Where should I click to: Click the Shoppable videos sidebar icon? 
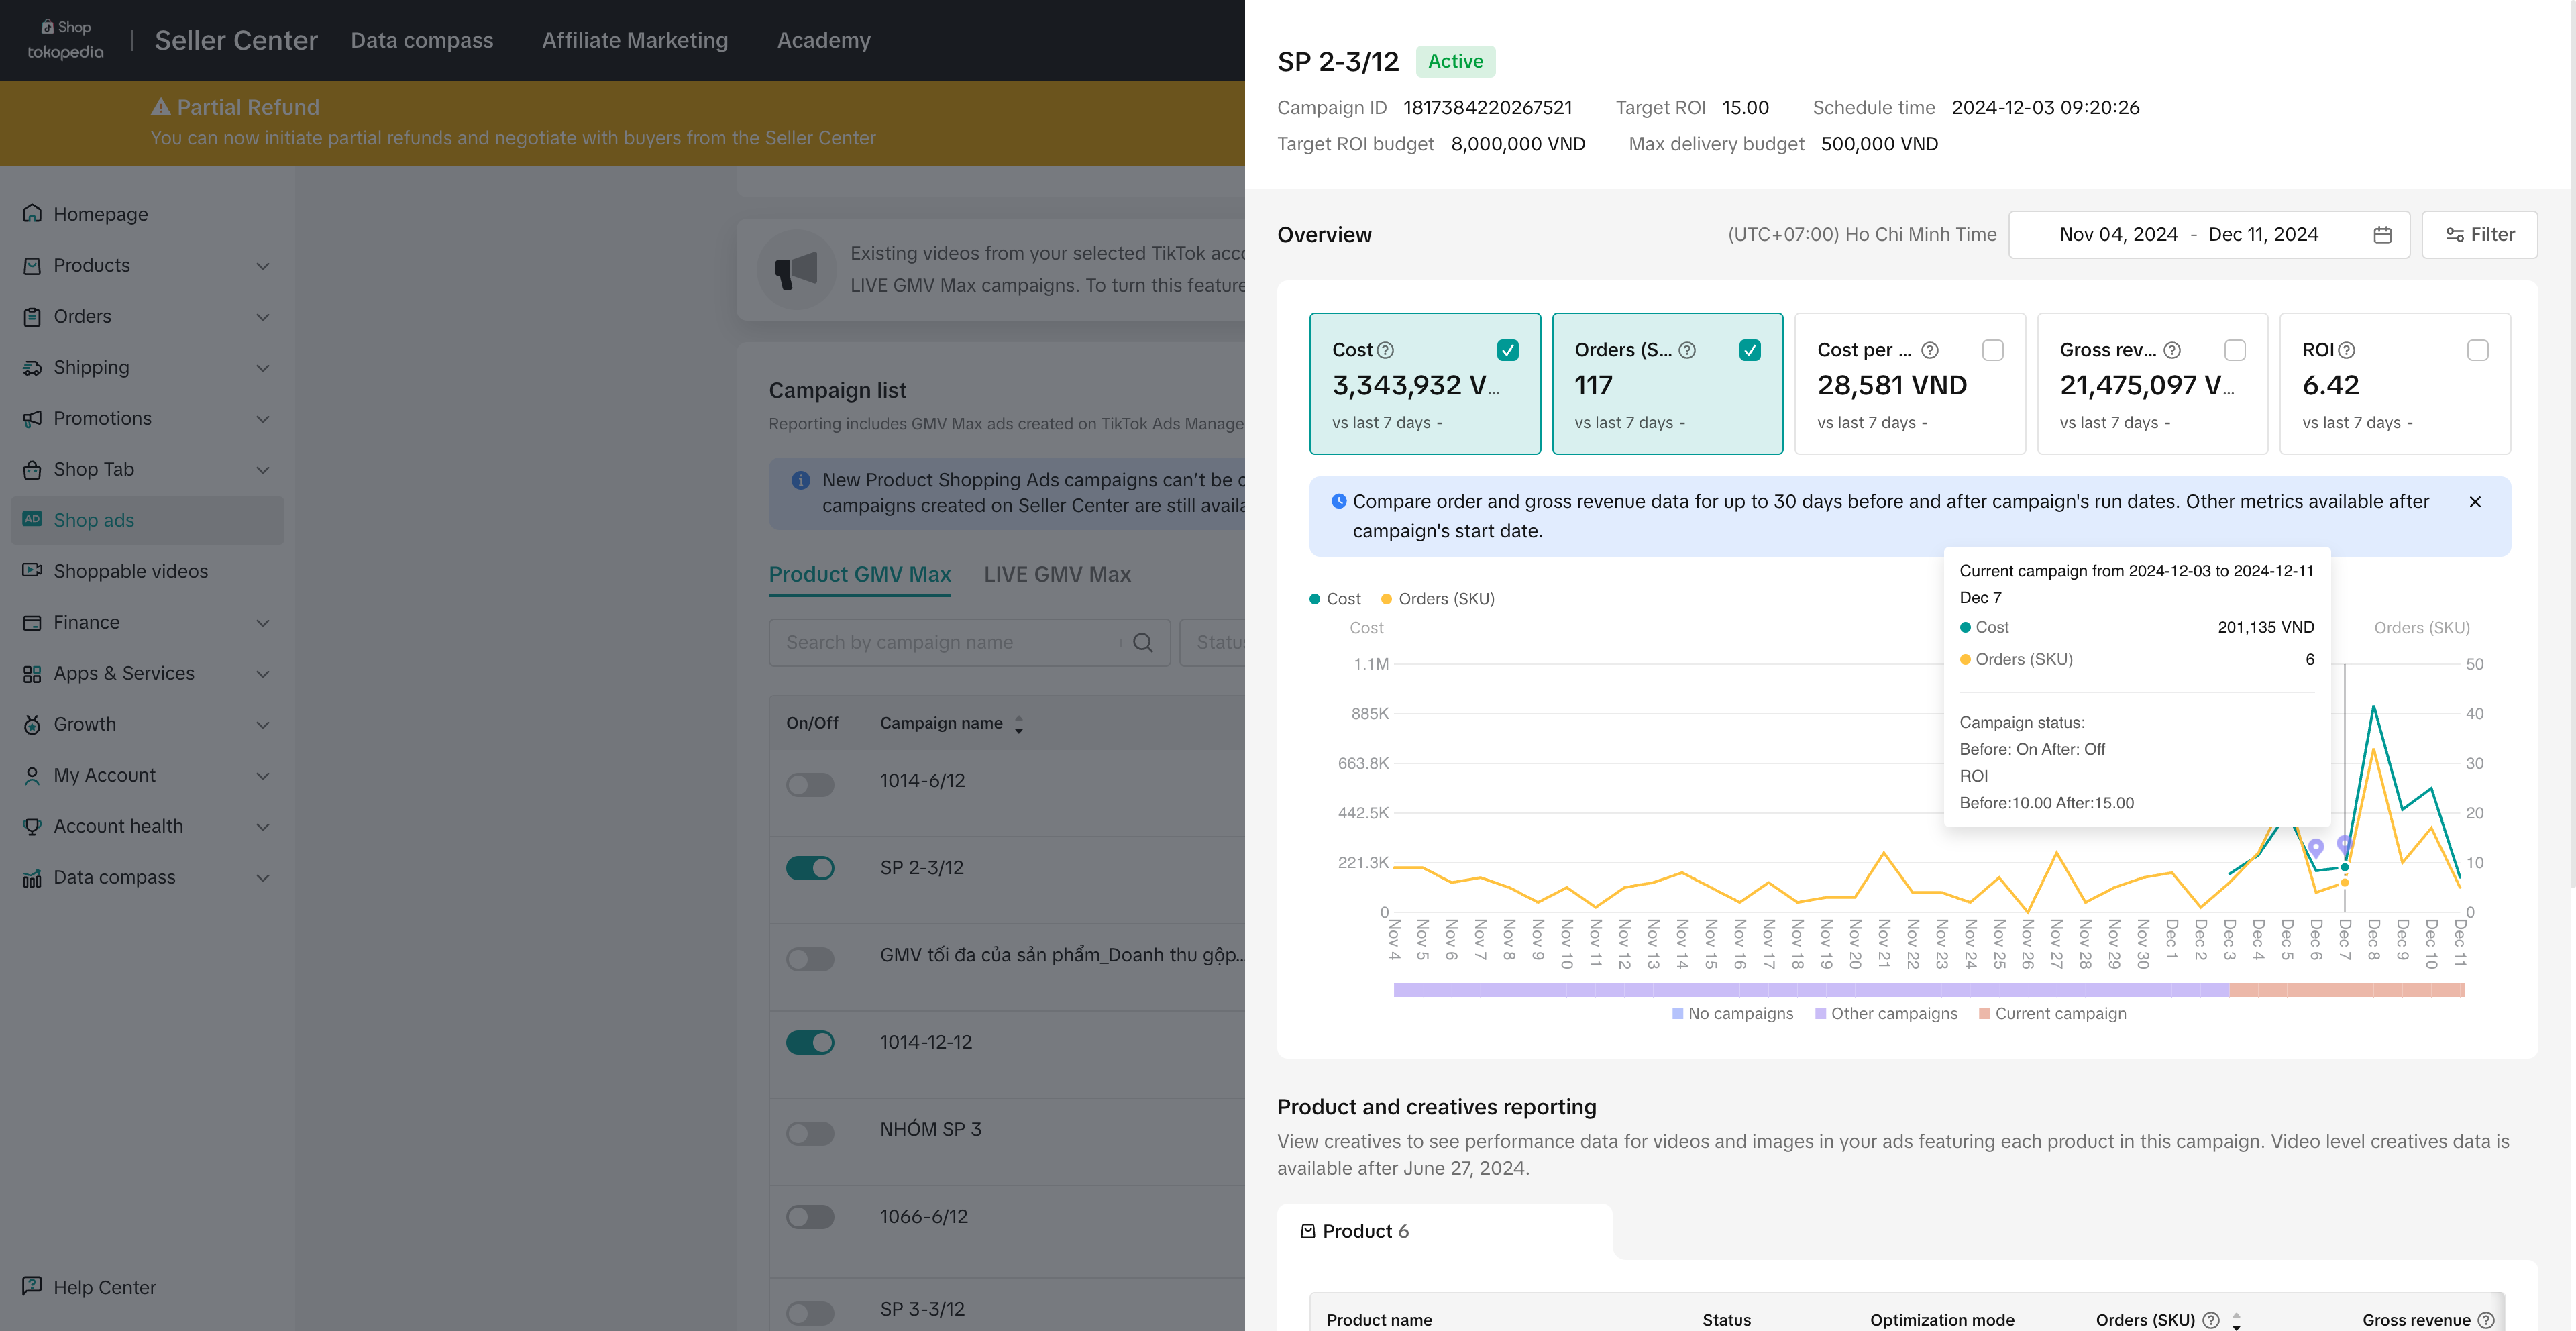pyautogui.click(x=32, y=571)
